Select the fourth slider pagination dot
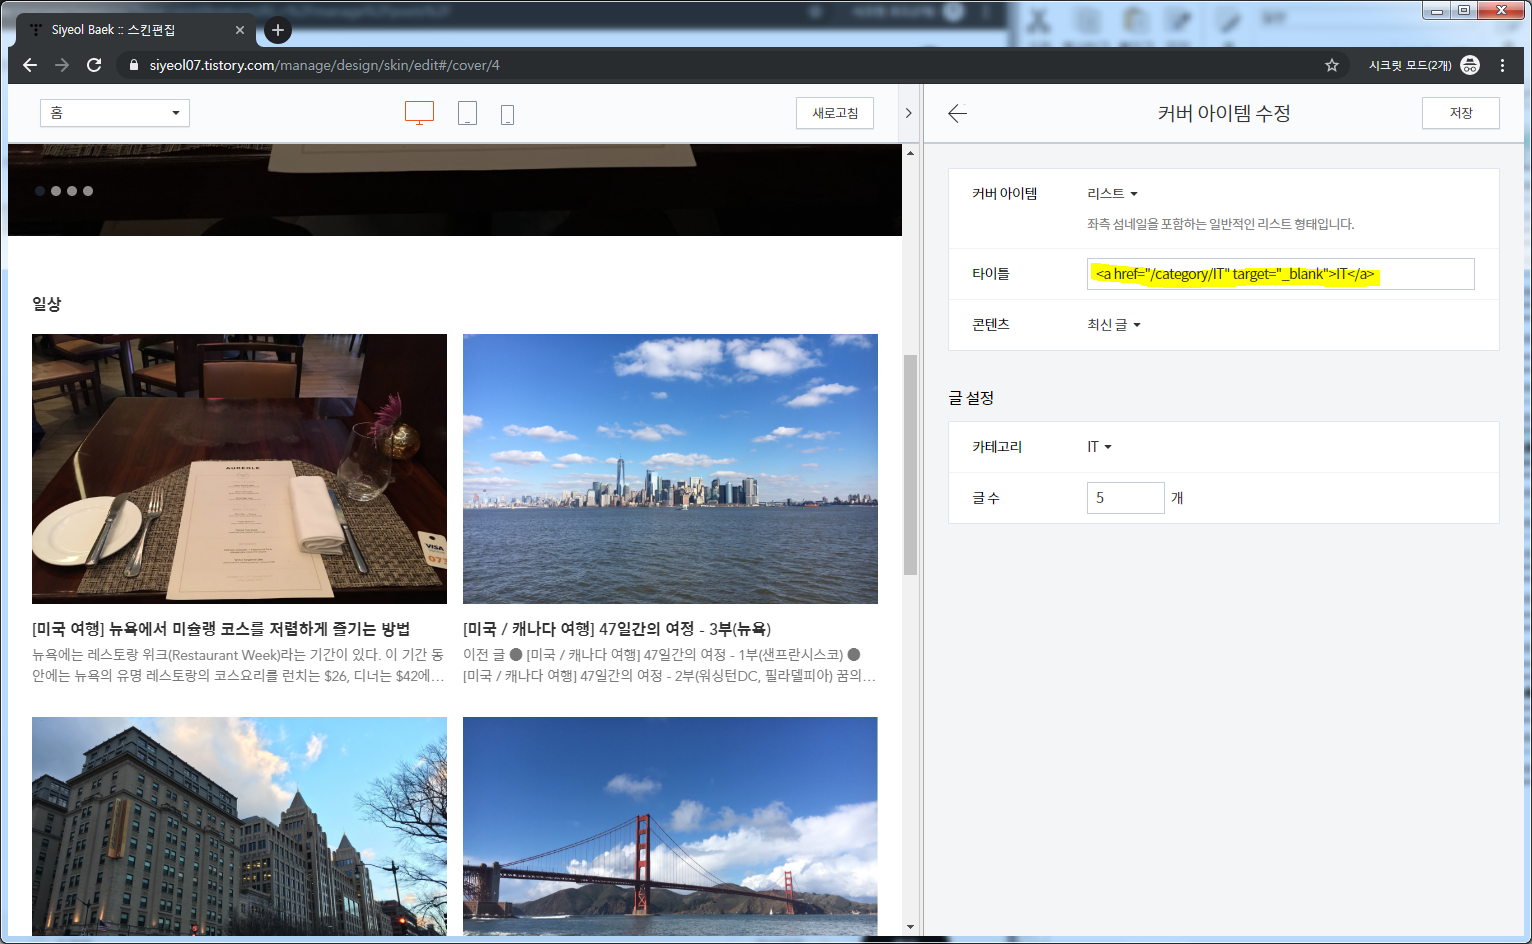This screenshot has width=1532, height=944. pyautogui.click(x=88, y=191)
